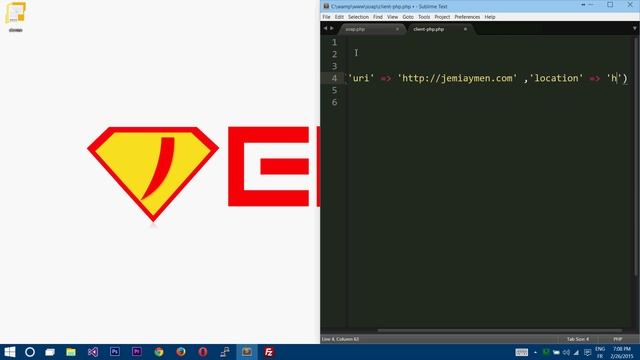
Task: Open File Explorer from taskbar
Action: 71,352
